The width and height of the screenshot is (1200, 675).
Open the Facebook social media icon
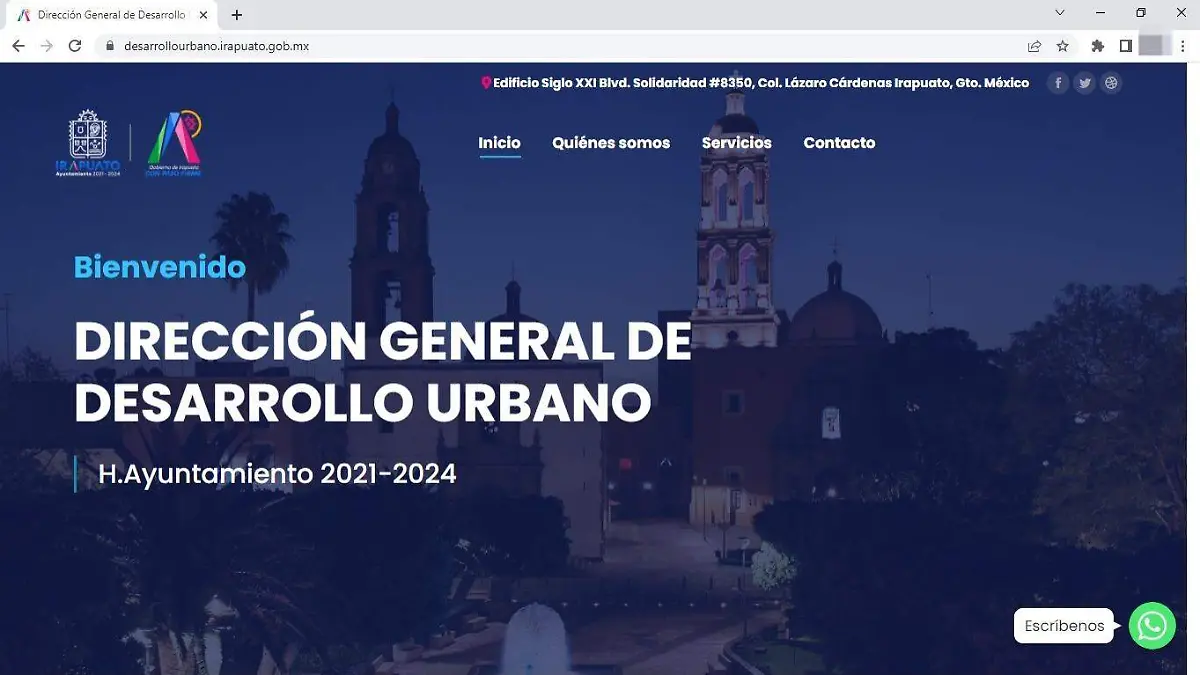[x=1058, y=82]
